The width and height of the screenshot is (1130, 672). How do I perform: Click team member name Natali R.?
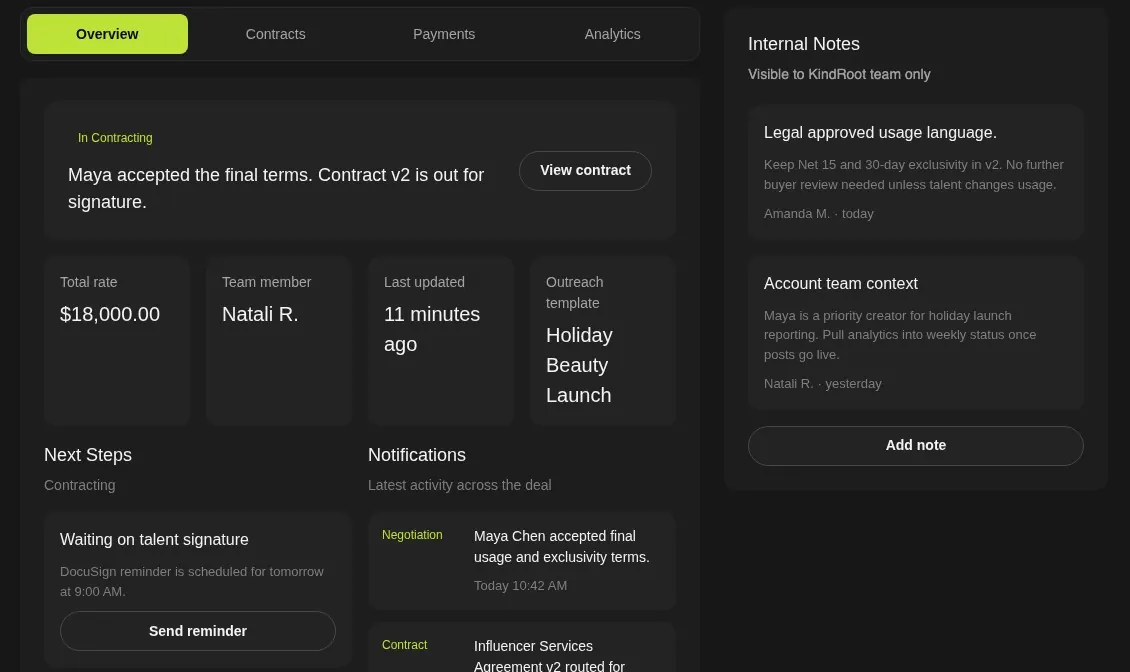pyautogui.click(x=260, y=314)
